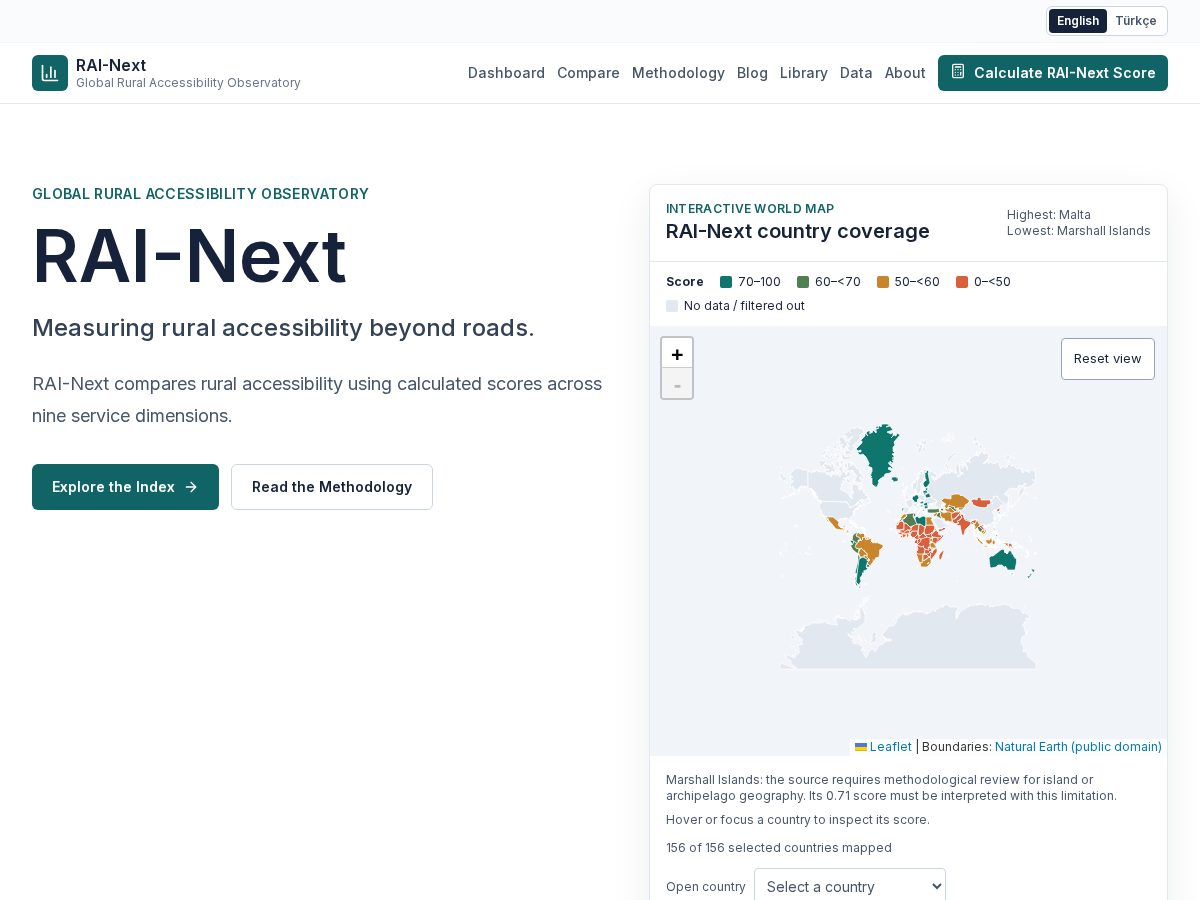Screen dimensions: 1200x900
Task: Open the Blog page
Action: (x=752, y=73)
